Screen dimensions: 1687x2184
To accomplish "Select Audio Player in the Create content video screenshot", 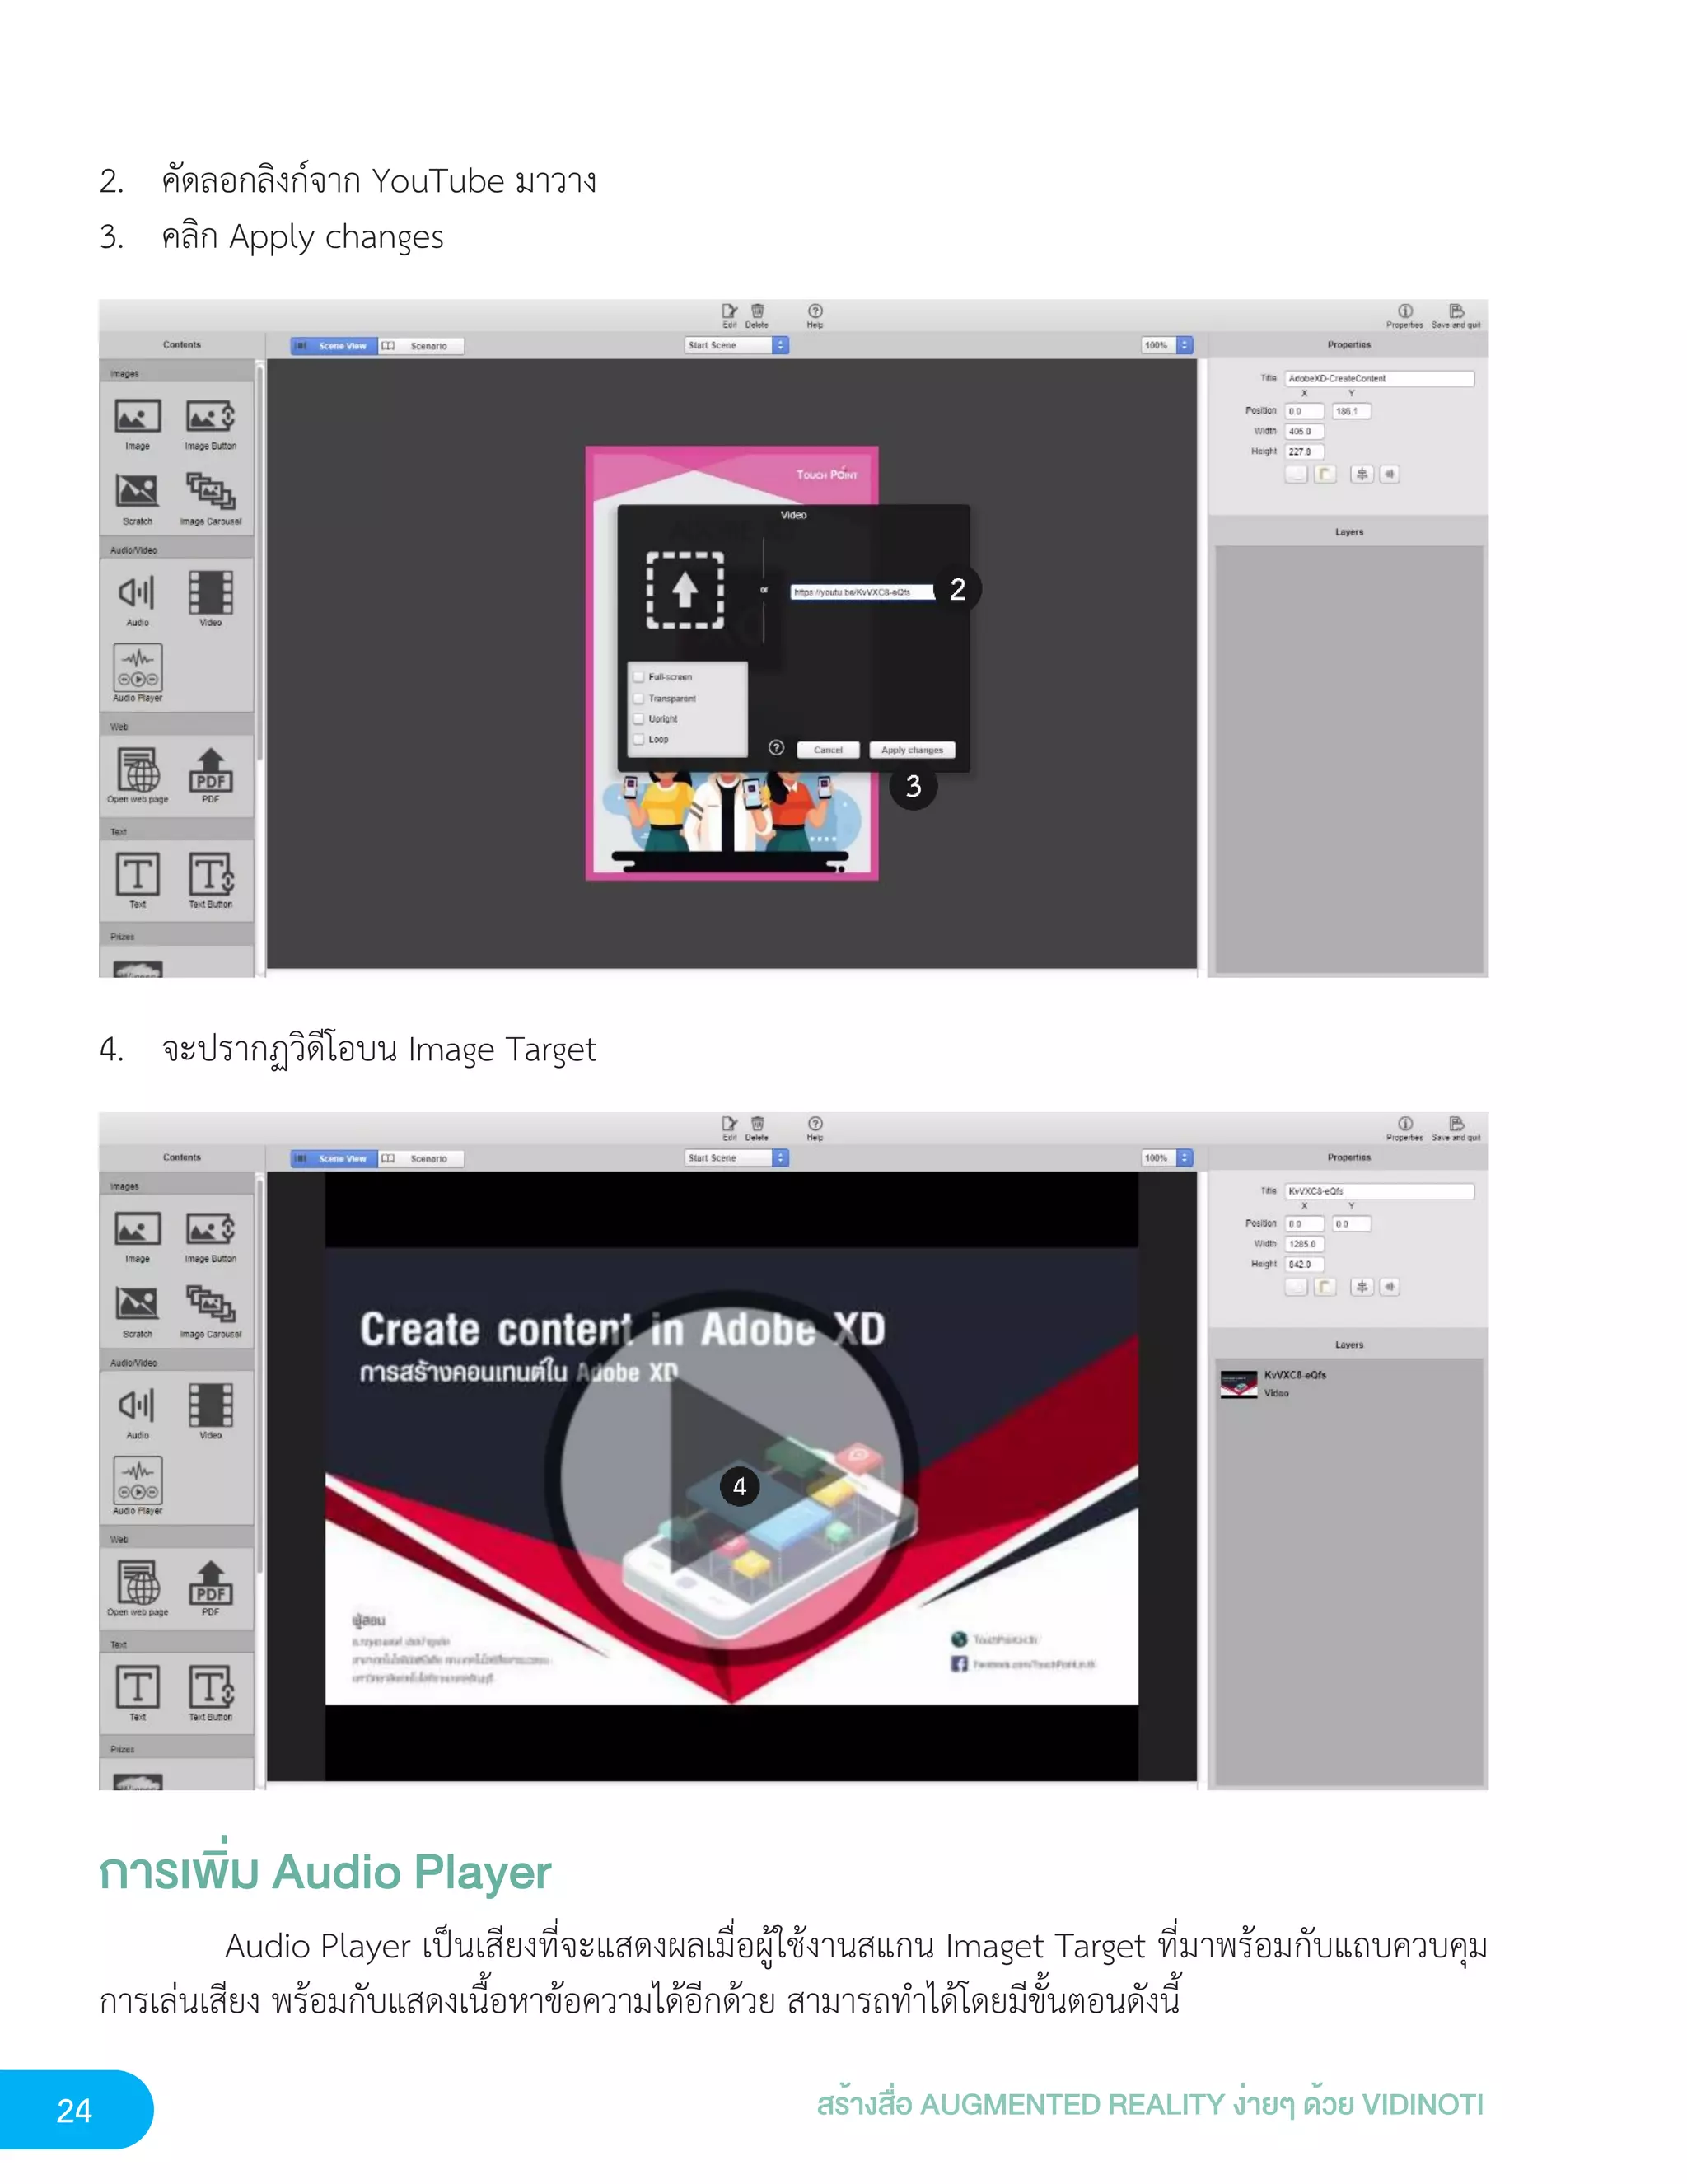I will [x=138, y=1480].
